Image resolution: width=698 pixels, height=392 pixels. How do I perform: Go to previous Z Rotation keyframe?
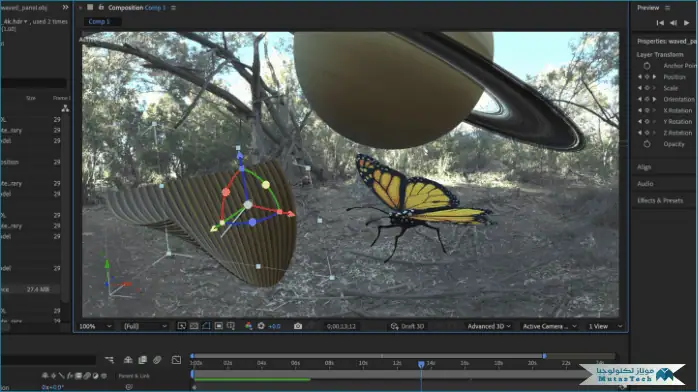(640, 133)
